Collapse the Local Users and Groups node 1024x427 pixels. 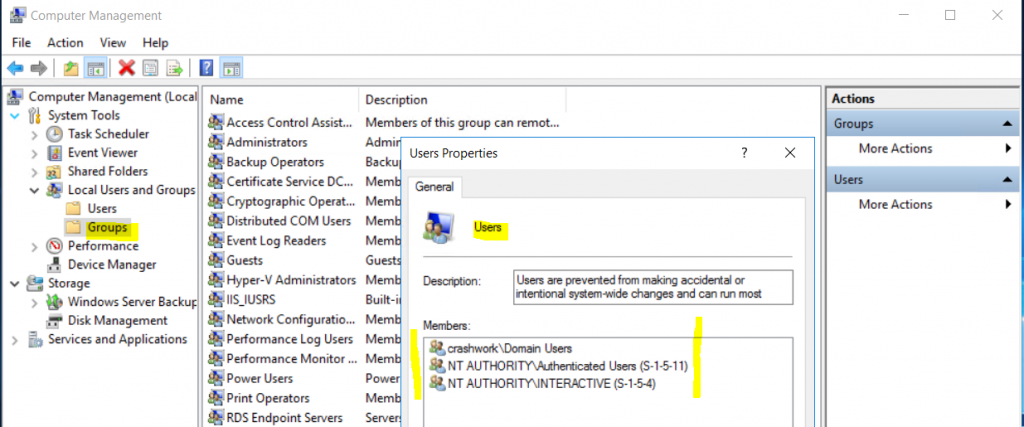[x=35, y=191]
